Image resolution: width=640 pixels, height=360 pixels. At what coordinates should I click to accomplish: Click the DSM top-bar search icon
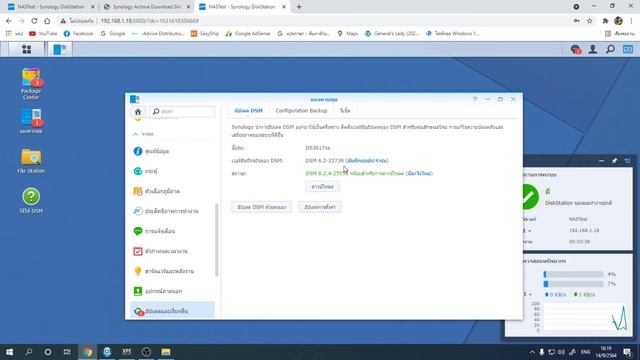610,49
